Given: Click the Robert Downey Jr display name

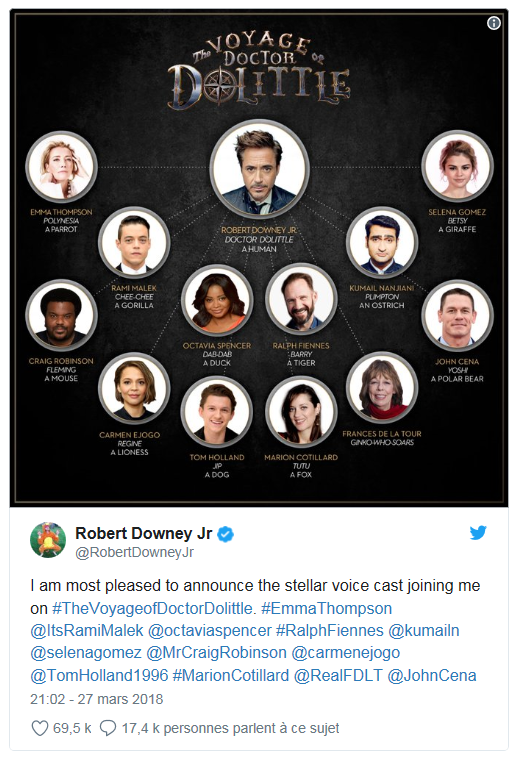Looking at the screenshot, I should click(144, 533).
